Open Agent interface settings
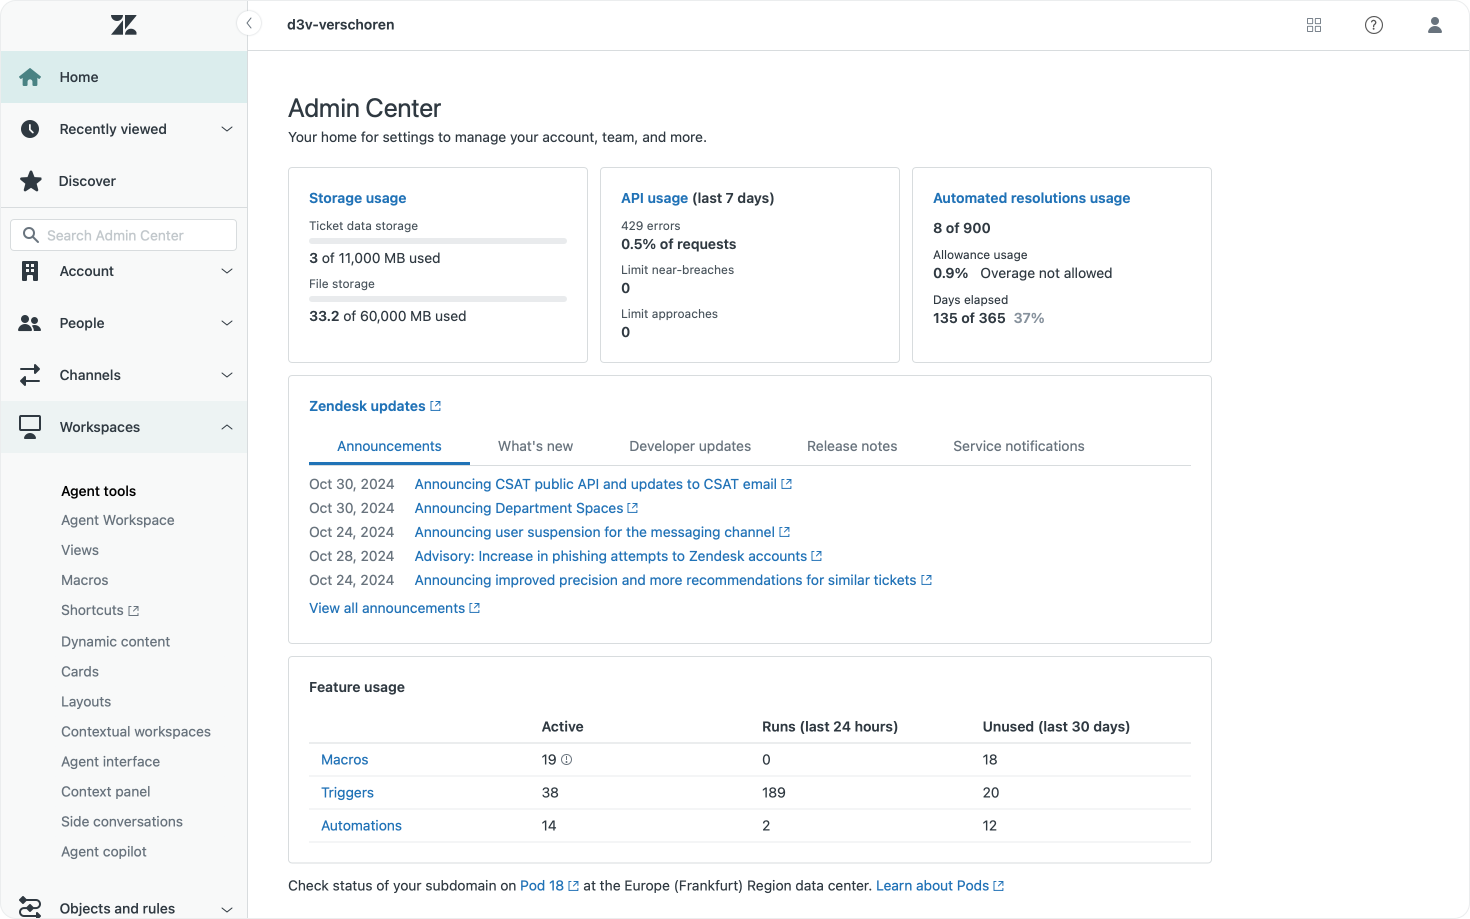The image size is (1470, 919). (111, 762)
